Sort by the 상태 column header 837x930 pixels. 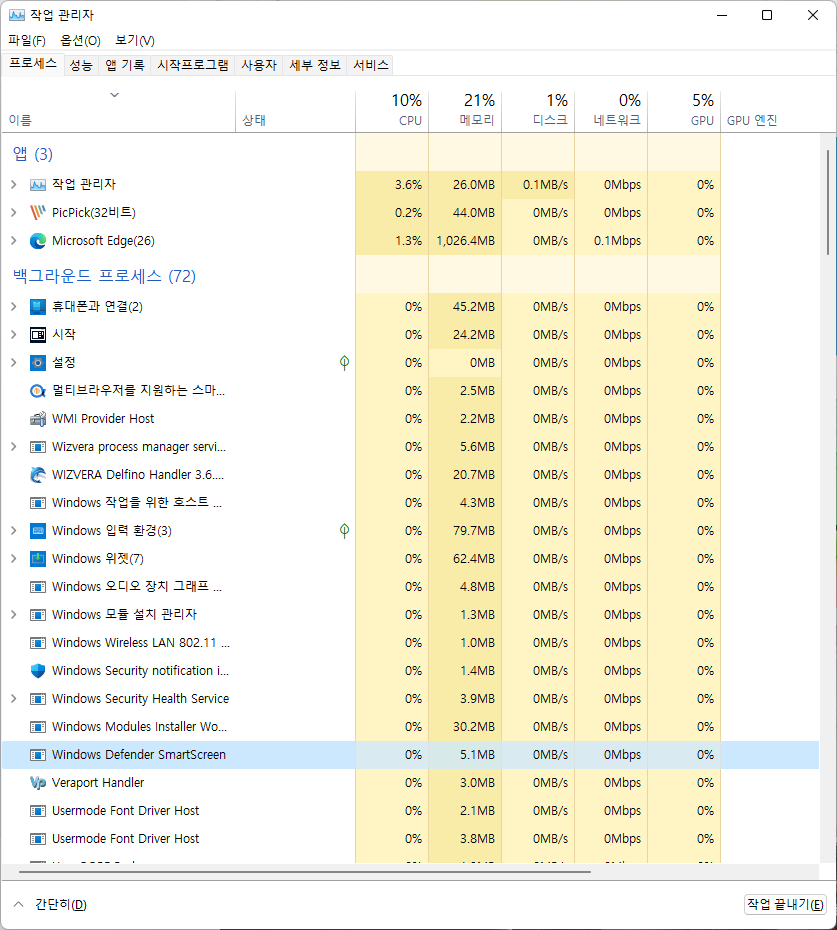point(295,111)
